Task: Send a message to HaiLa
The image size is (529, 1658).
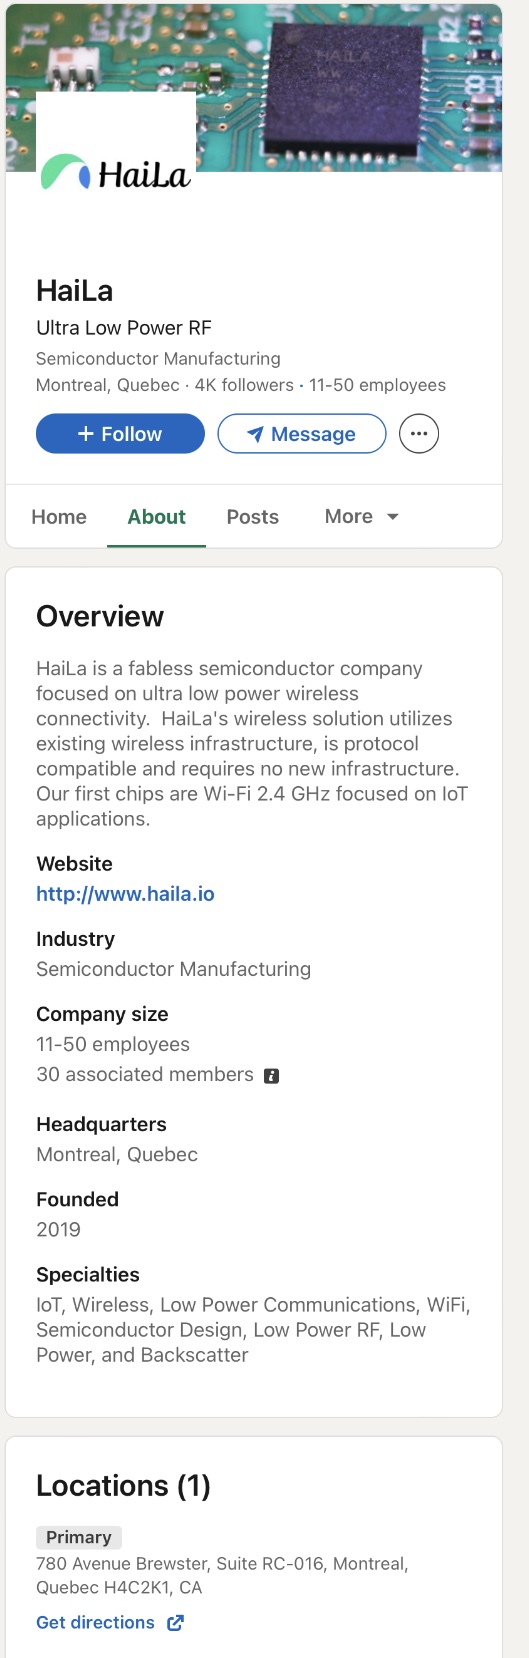Action: pos(302,434)
